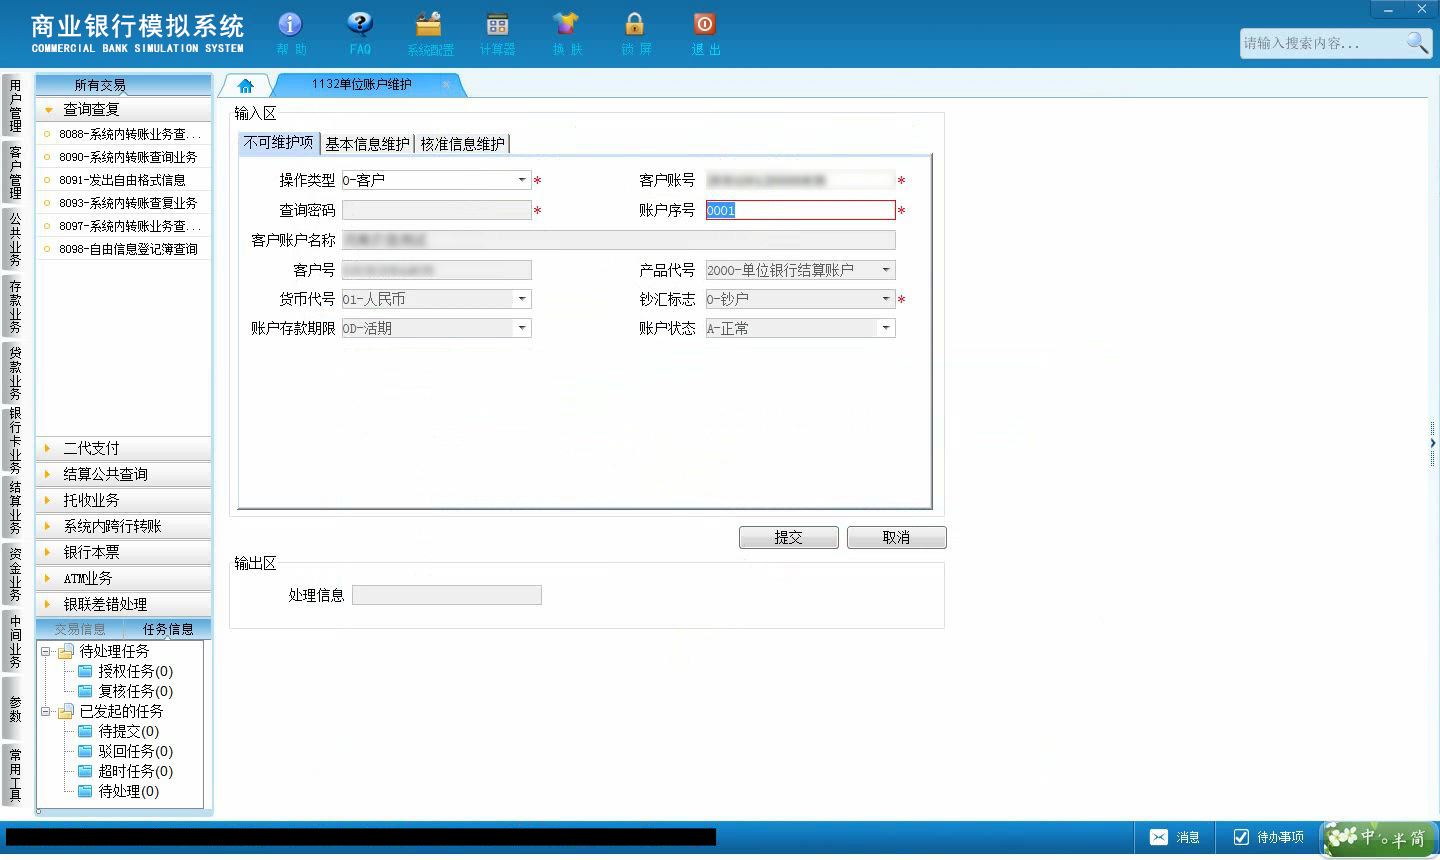Open the 钞汇标志 dropdown

click(x=885, y=299)
